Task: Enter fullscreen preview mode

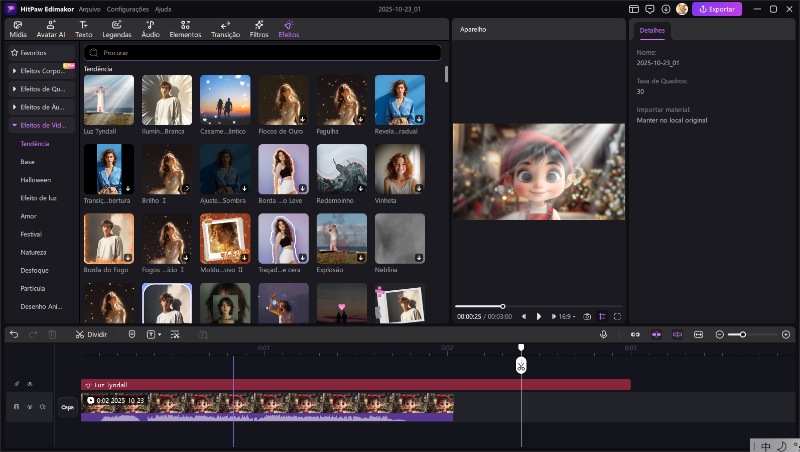Action: [x=617, y=316]
